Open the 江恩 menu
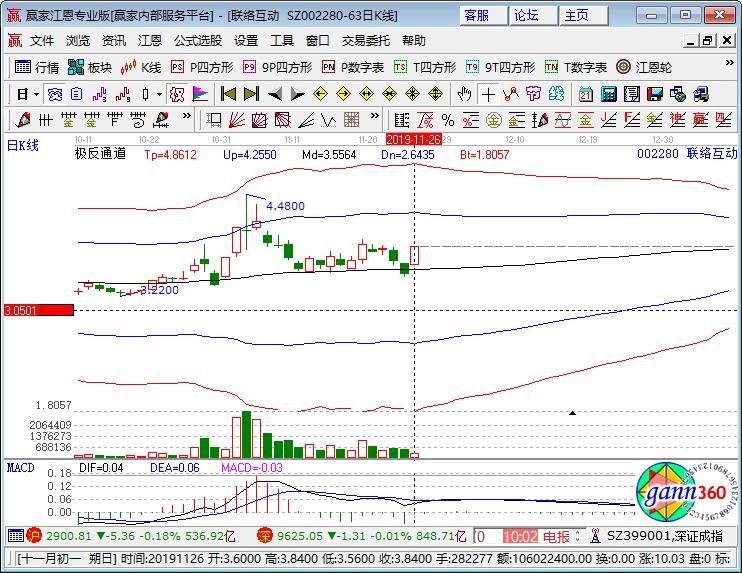742x573 pixels. [150, 41]
